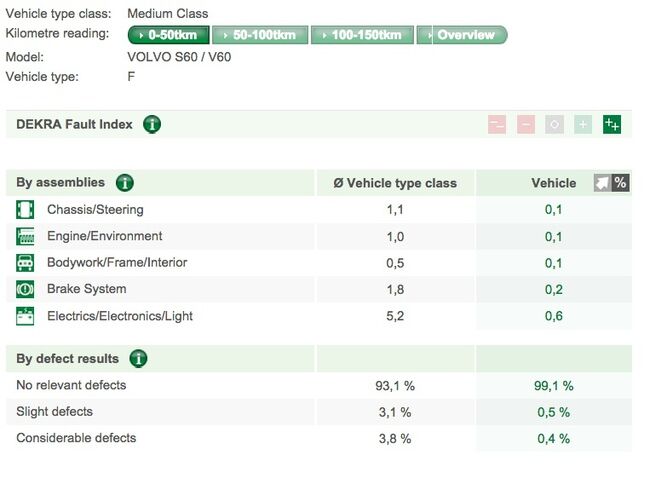Click the Chassis/Steering assembly icon

pyautogui.click(x=26, y=210)
